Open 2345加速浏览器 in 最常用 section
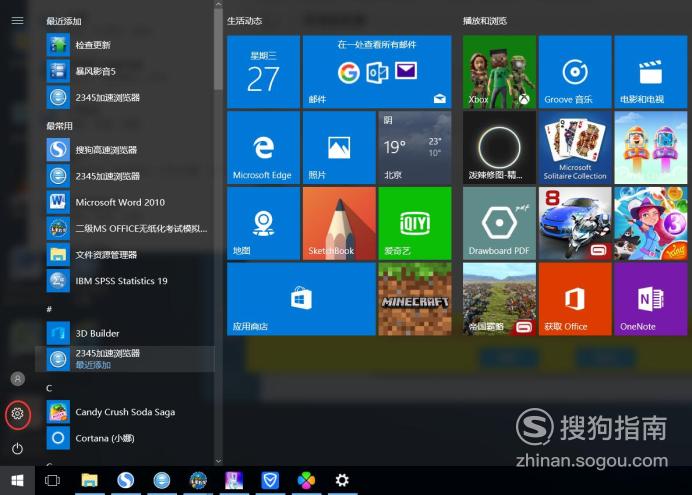The height and width of the screenshot is (495, 692). pos(124,176)
